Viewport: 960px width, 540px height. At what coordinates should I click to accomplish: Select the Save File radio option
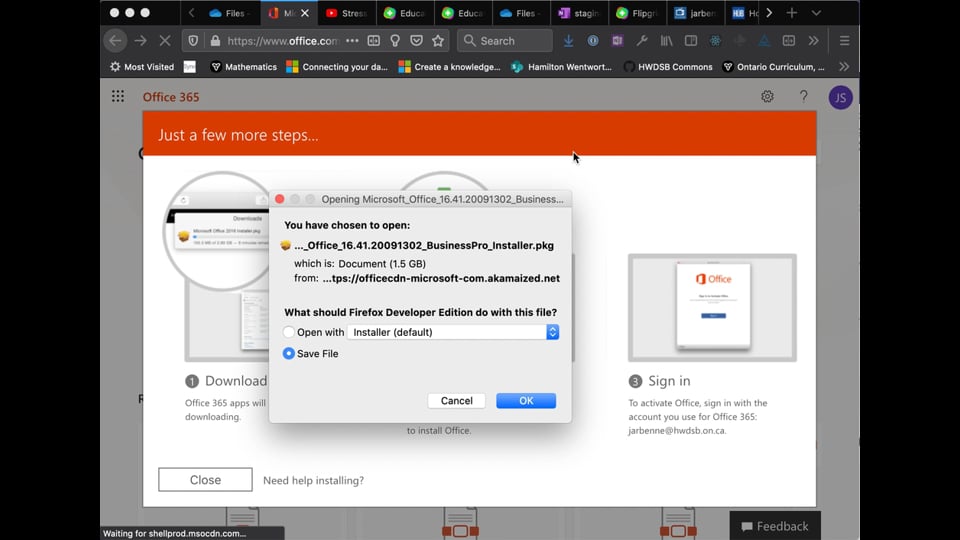click(288, 353)
